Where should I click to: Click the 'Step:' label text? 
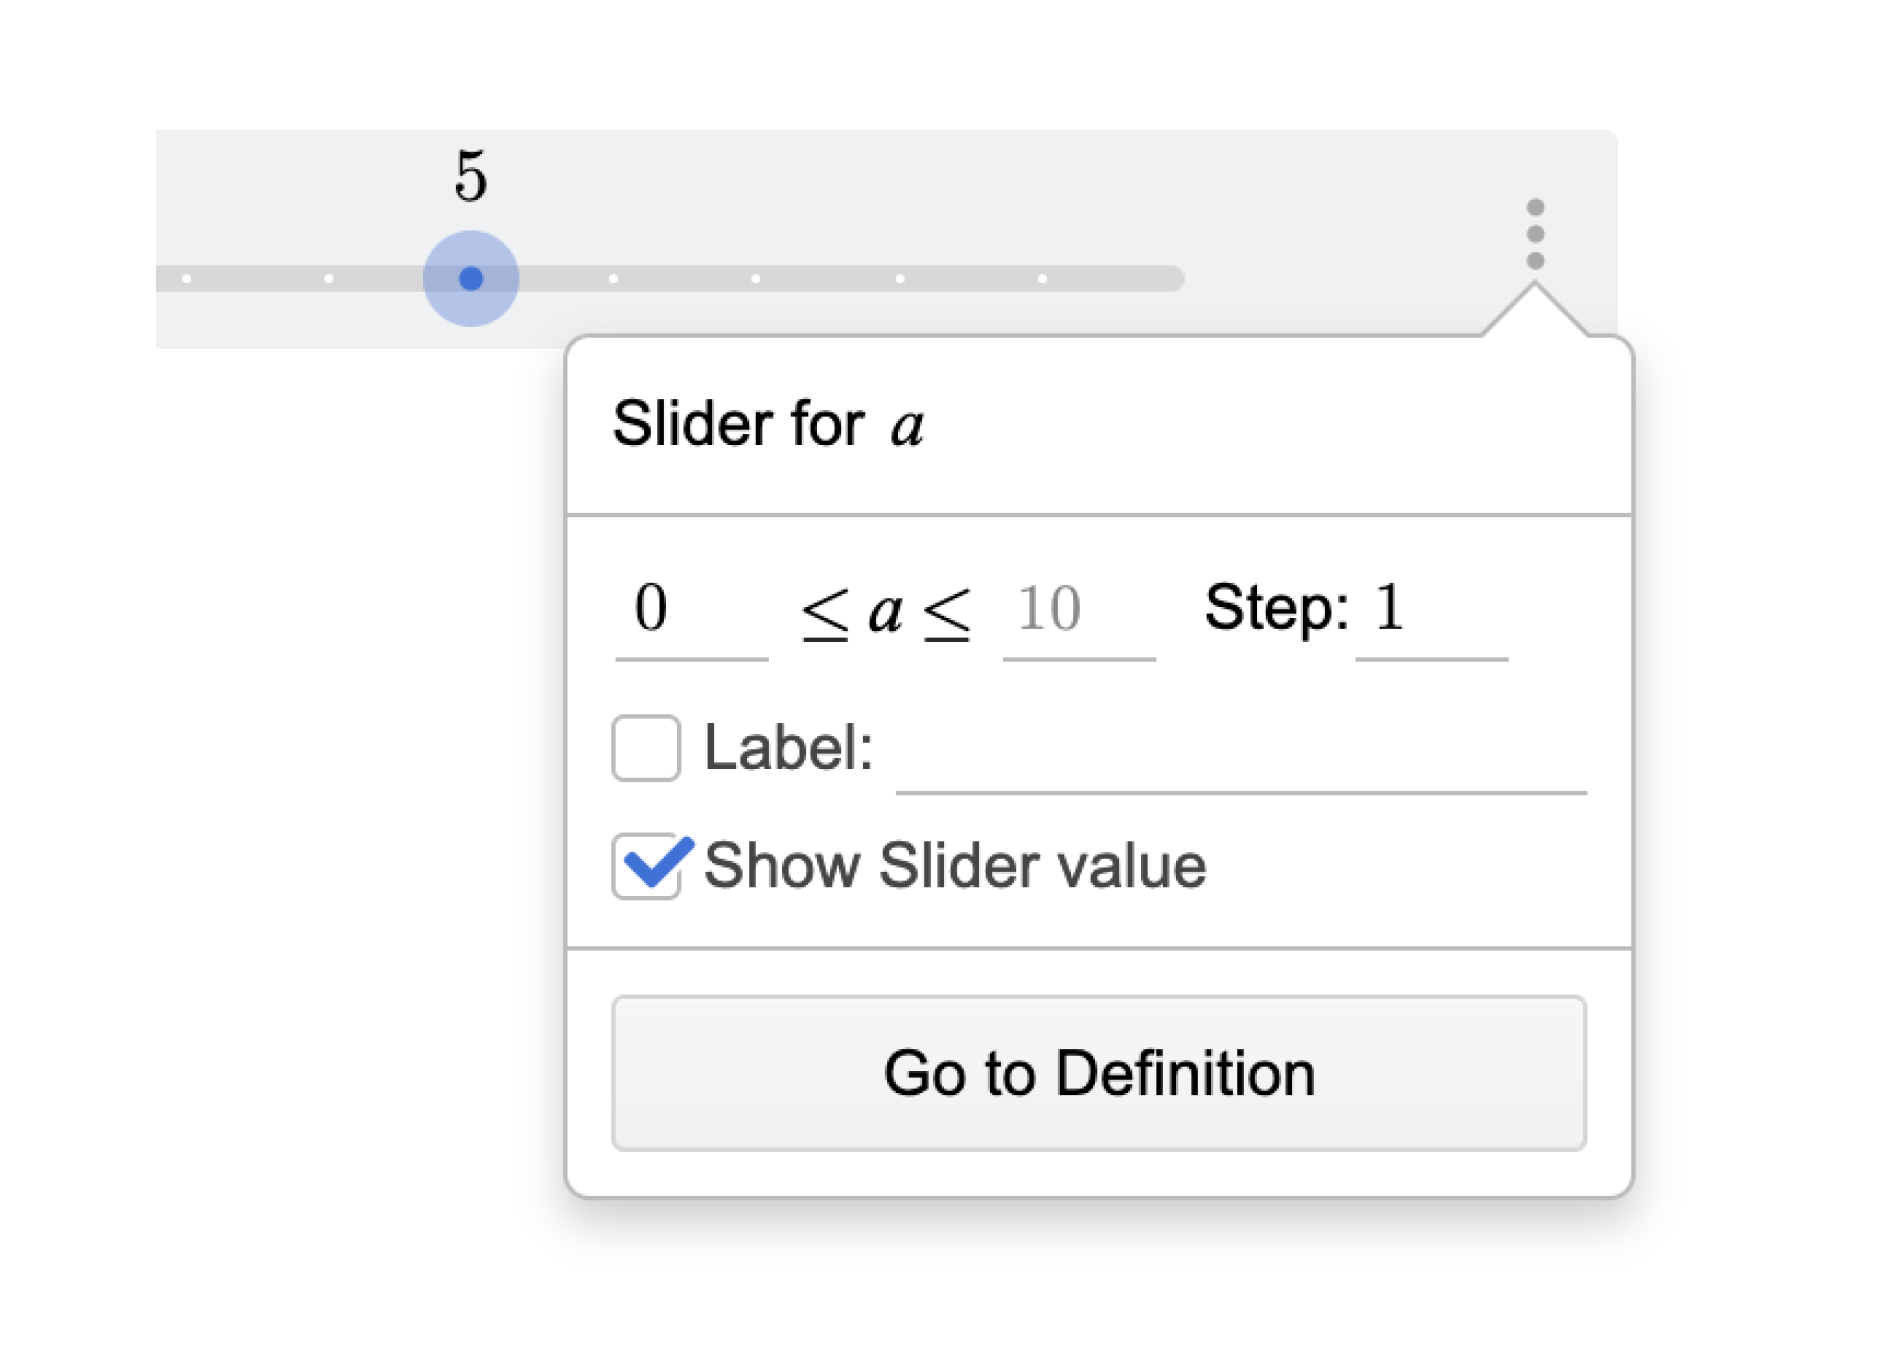point(1276,608)
